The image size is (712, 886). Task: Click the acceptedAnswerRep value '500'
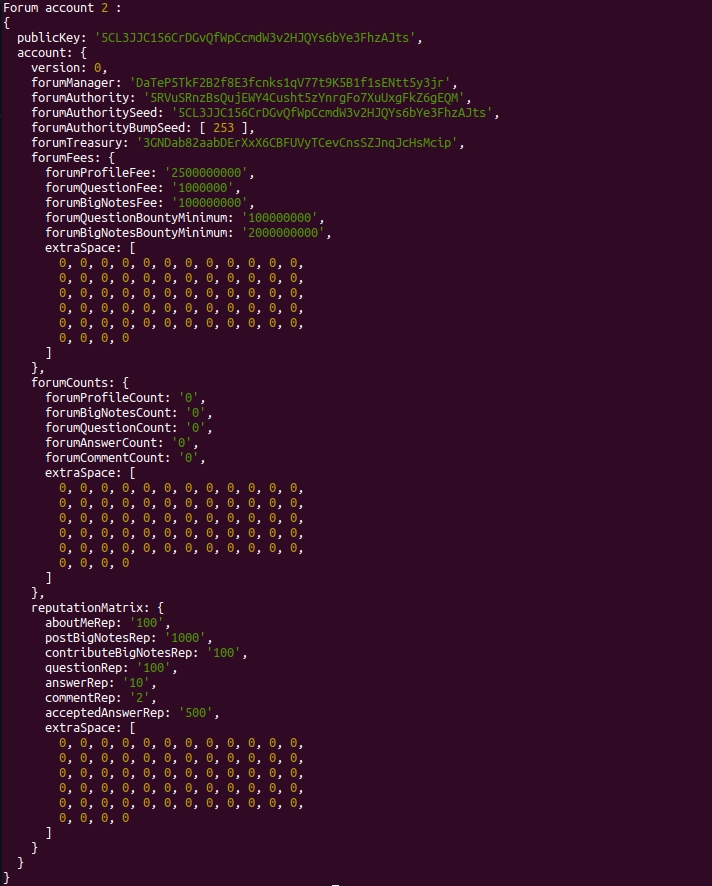(x=199, y=713)
